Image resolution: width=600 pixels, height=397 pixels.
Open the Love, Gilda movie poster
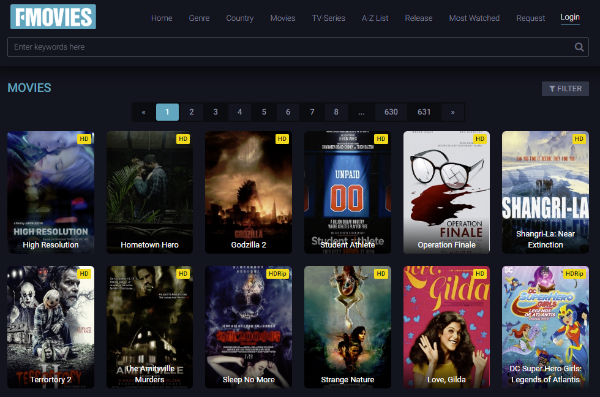tap(447, 327)
